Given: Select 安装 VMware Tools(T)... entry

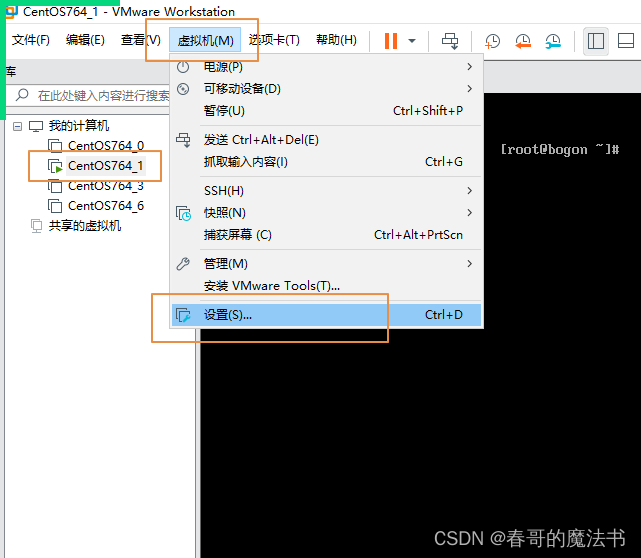Looking at the screenshot, I should (326, 286).
